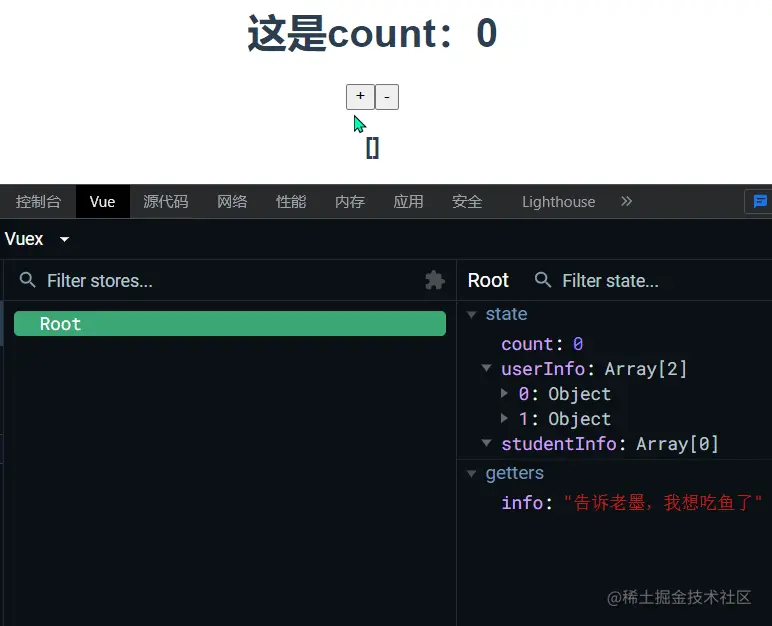772x626 pixels.
Task: Switch to the 应用 tab
Action: (408, 201)
